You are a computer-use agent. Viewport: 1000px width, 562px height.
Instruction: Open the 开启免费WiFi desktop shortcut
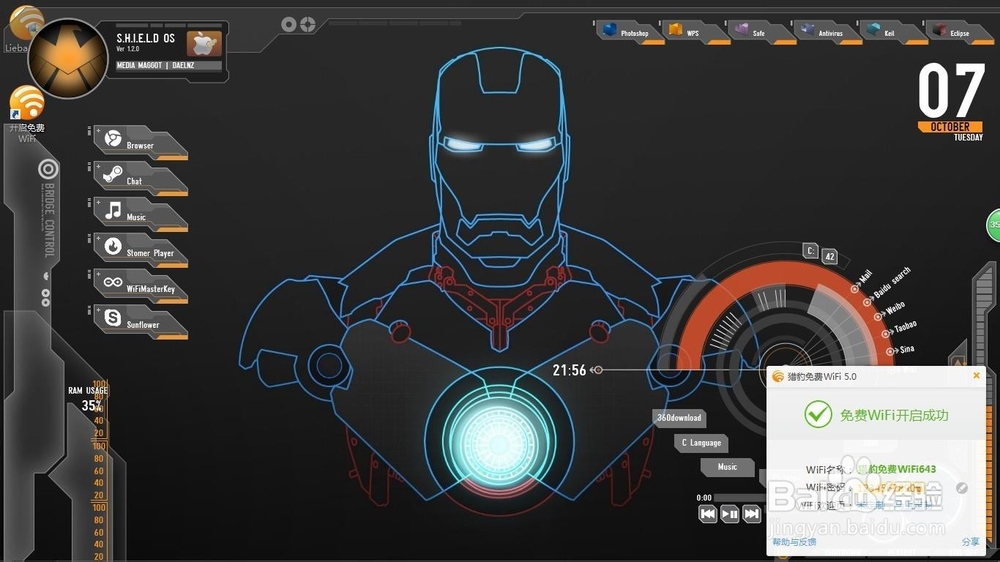click(27, 115)
